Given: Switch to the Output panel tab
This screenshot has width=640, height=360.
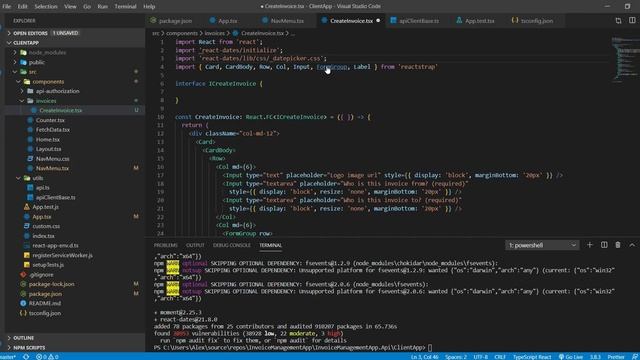Looking at the screenshot, I should 195,245.
